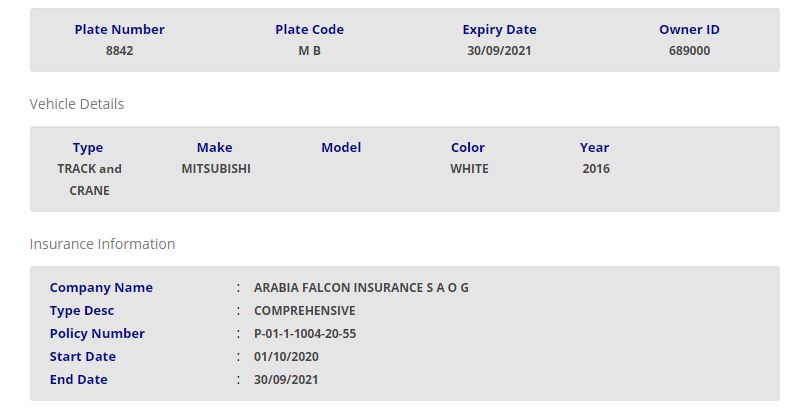Screen dimensions: 794x416
Task: Select ARABIA FALCON INSURANCE S A O G text
Action: coord(361,287)
